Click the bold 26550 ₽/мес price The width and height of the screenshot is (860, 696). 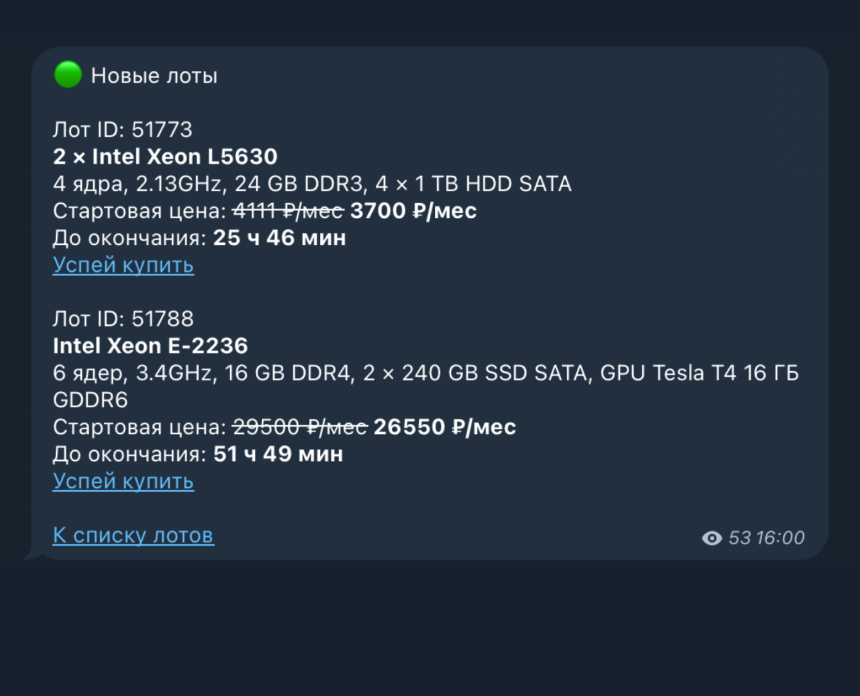(444, 427)
